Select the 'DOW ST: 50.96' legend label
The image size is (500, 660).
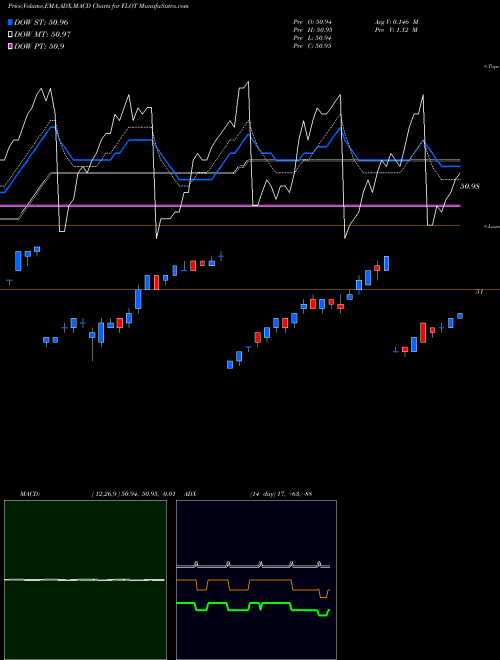click(x=41, y=22)
